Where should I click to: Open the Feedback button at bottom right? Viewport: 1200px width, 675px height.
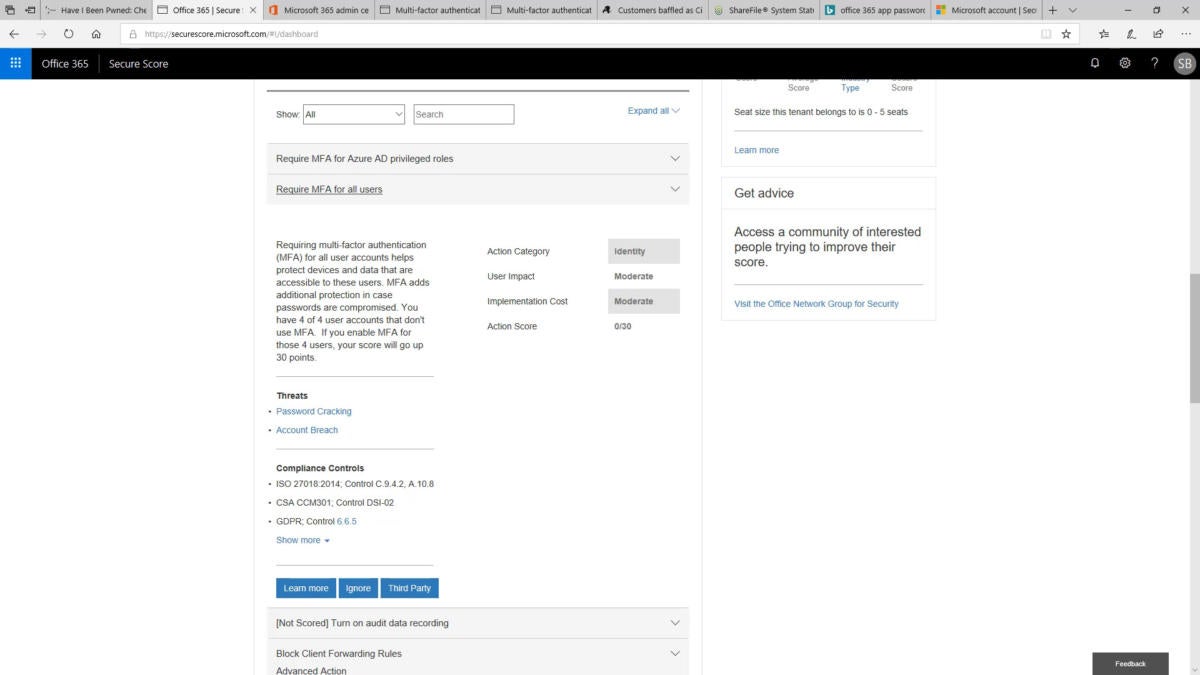[x=1130, y=664]
